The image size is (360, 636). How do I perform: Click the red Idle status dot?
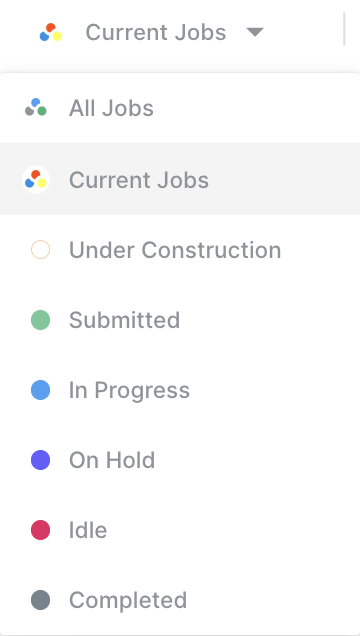click(x=41, y=530)
